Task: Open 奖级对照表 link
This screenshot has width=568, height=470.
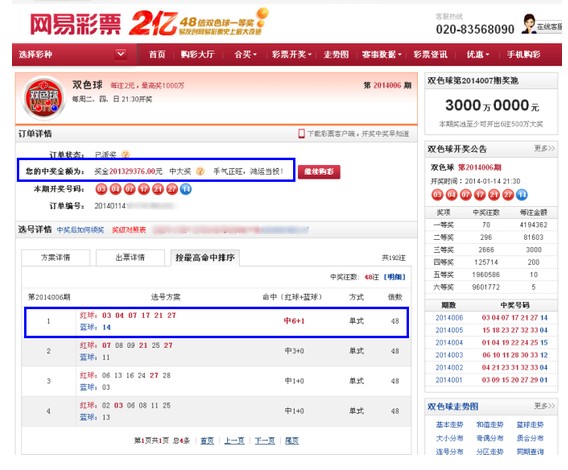Action: click(x=129, y=230)
